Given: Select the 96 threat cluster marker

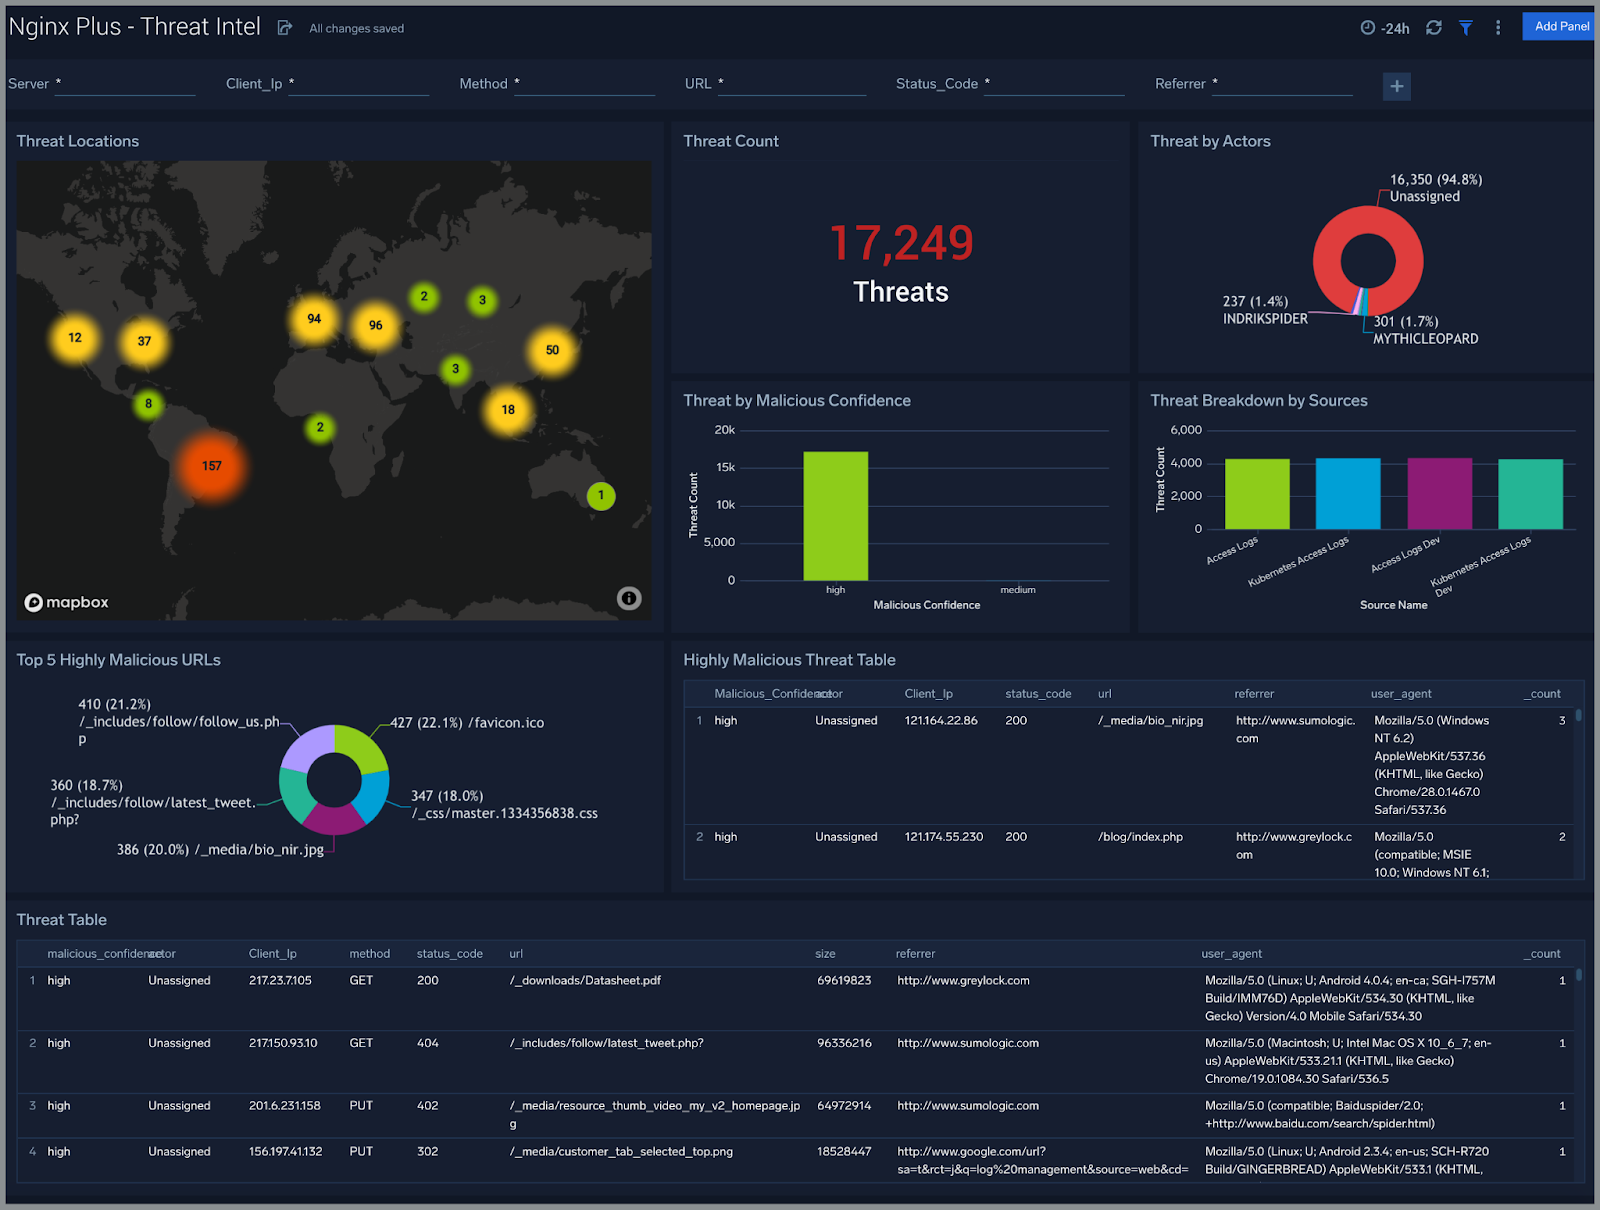Looking at the screenshot, I should click(376, 325).
